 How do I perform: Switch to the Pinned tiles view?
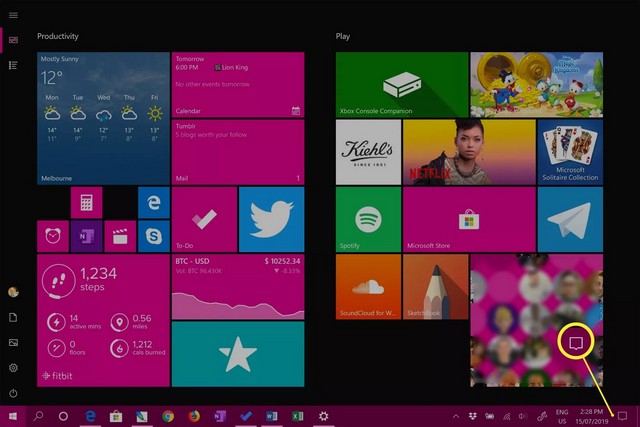[x=13, y=40]
